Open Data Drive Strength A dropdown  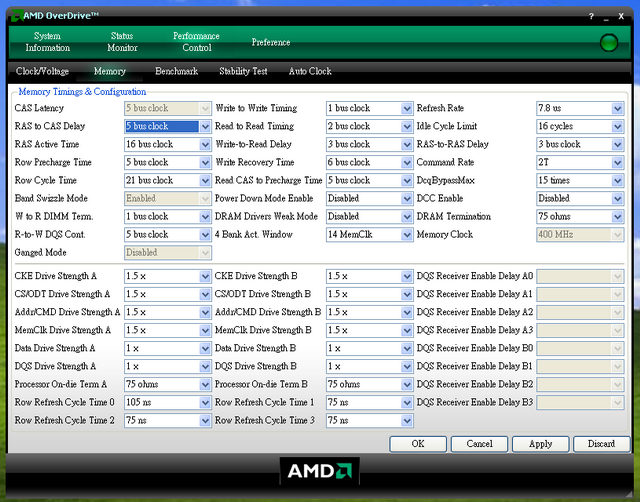(x=168, y=348)
